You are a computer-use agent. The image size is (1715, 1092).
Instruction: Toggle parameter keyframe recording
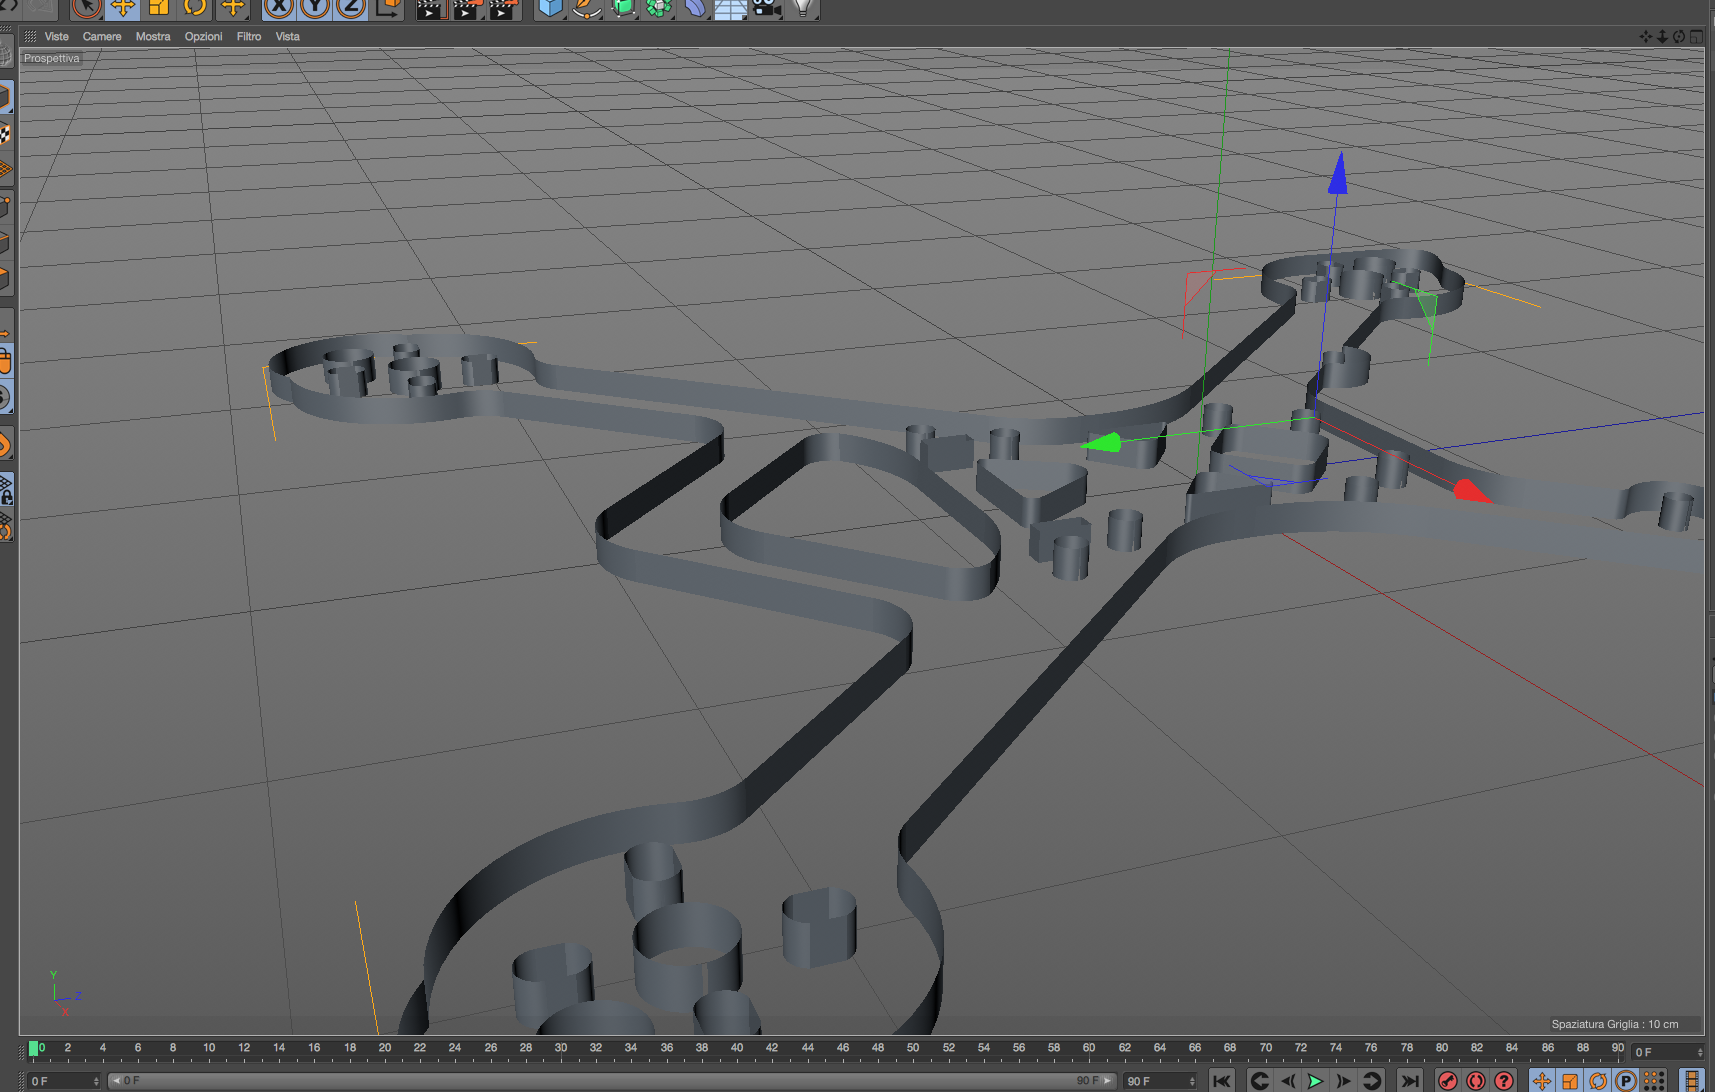tap(1626, 1081)
